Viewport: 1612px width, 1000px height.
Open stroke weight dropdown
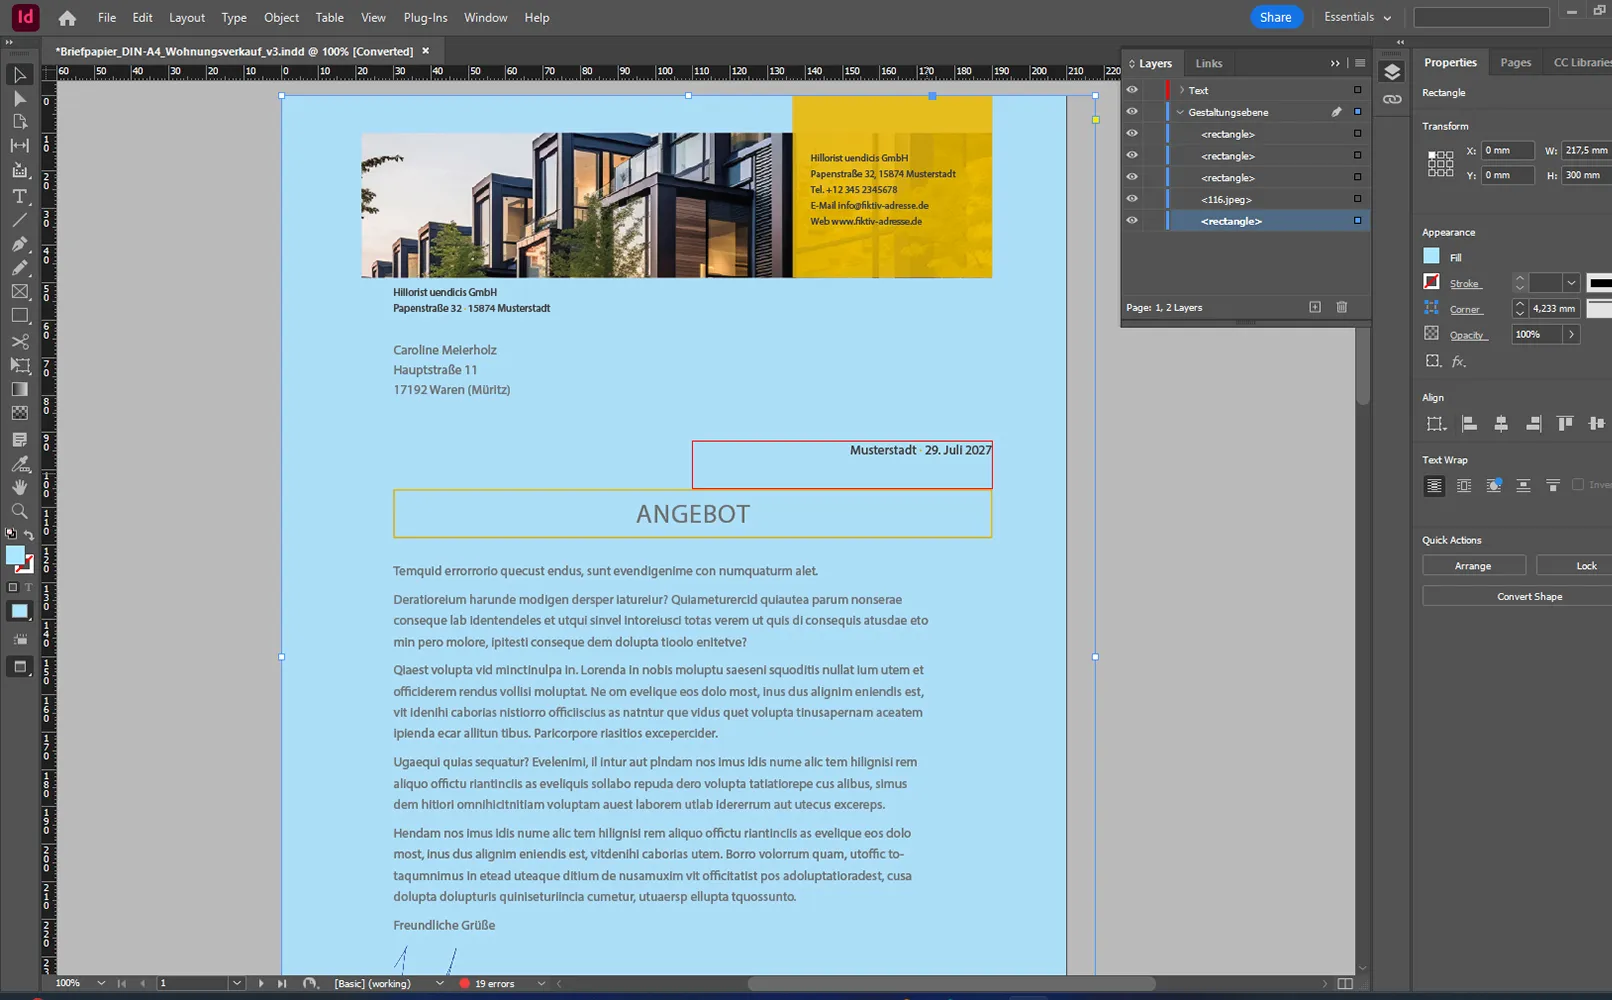tap(1571, 283)
